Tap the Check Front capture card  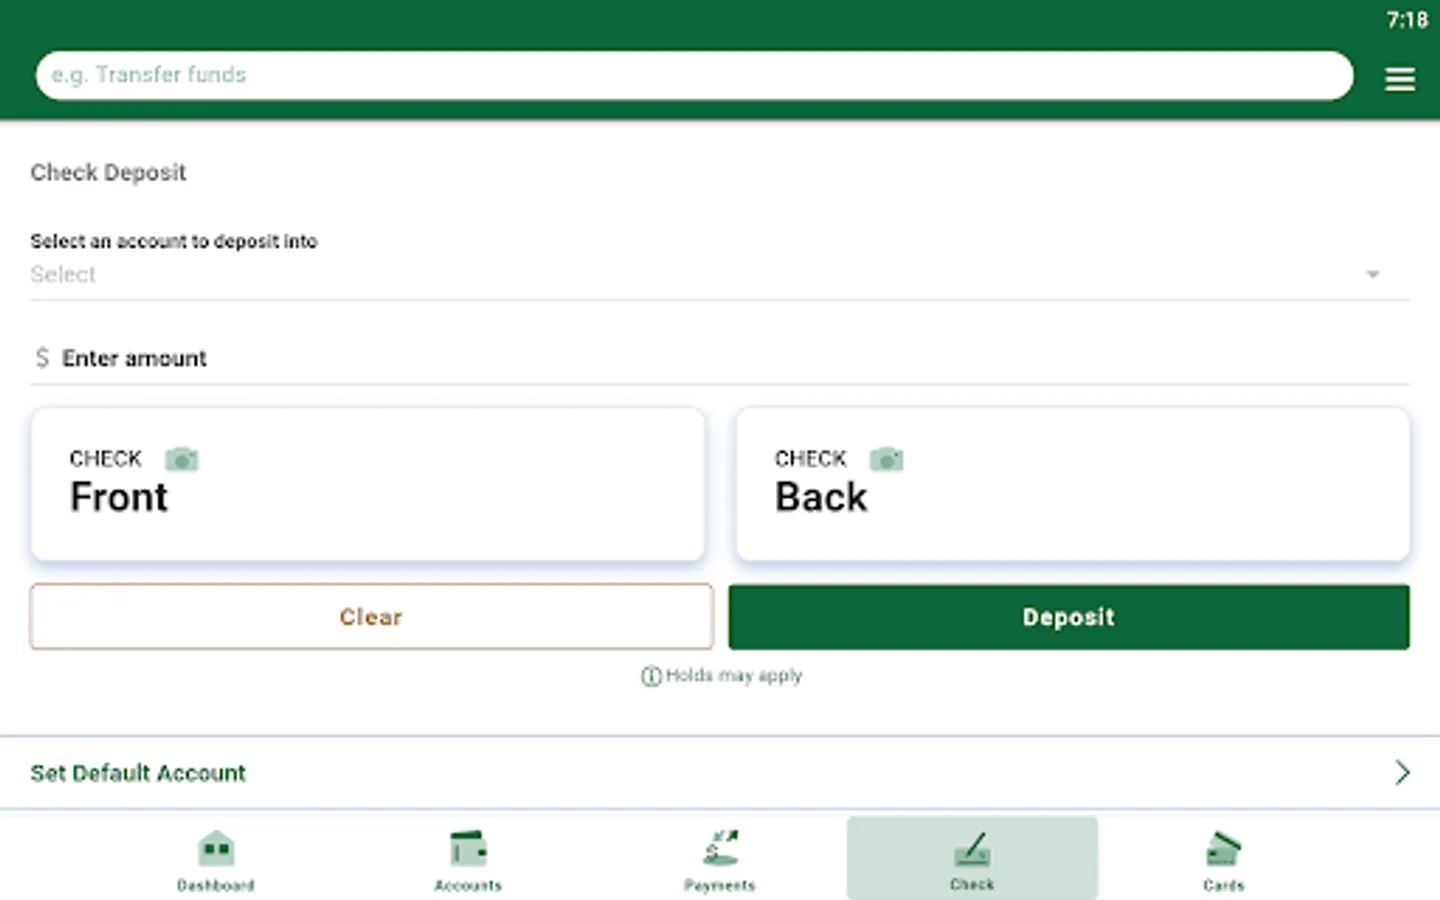(368, 484)
